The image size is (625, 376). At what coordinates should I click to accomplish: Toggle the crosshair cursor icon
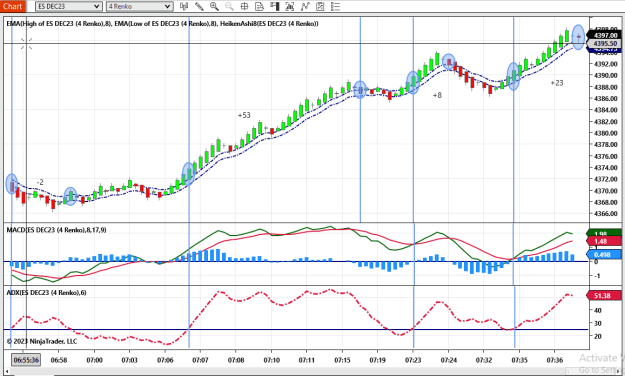click(244, 6)
